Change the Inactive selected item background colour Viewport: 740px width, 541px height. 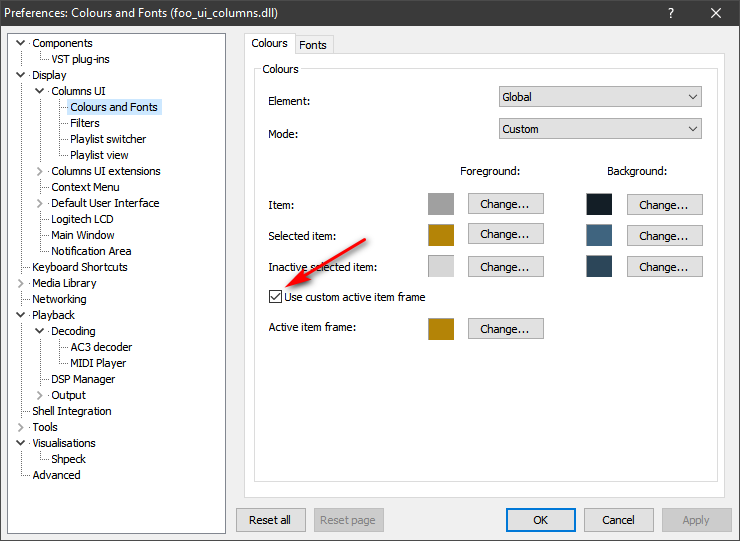click(664, 267)
